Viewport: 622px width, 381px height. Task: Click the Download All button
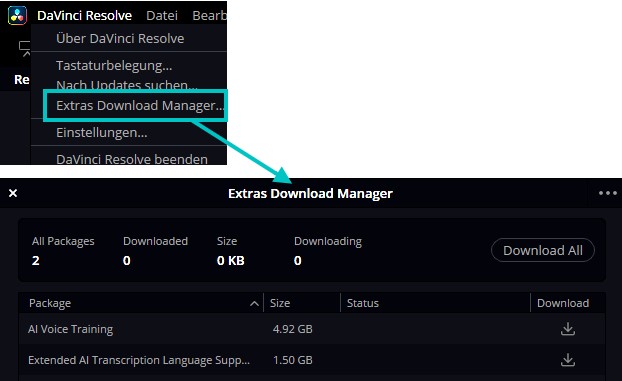click(x=543, y=250)
